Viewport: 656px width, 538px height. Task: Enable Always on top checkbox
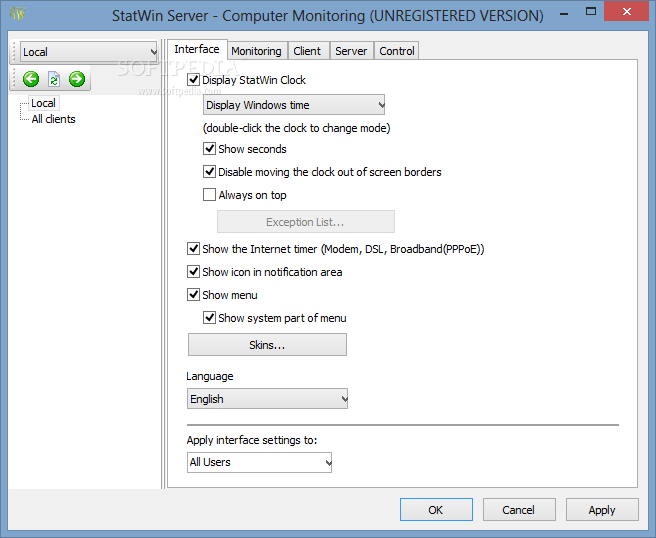pos(209,195)
